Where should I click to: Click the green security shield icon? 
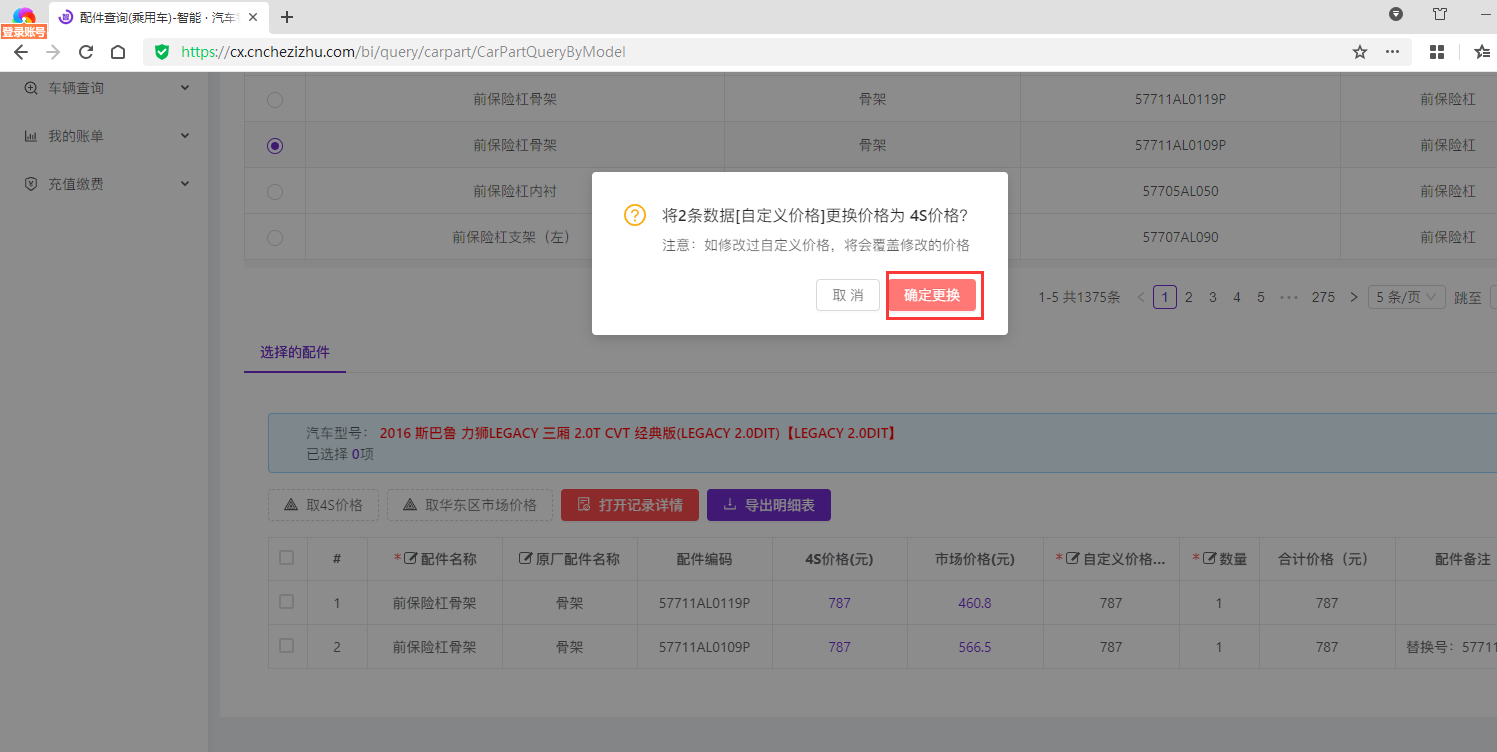pyautogui.click(x=162, y=52)
